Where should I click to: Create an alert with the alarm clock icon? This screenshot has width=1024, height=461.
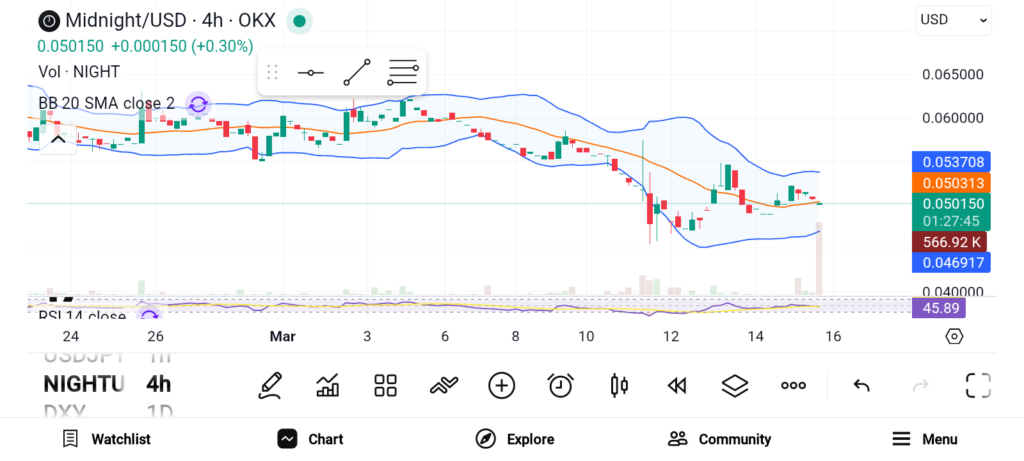560,385
